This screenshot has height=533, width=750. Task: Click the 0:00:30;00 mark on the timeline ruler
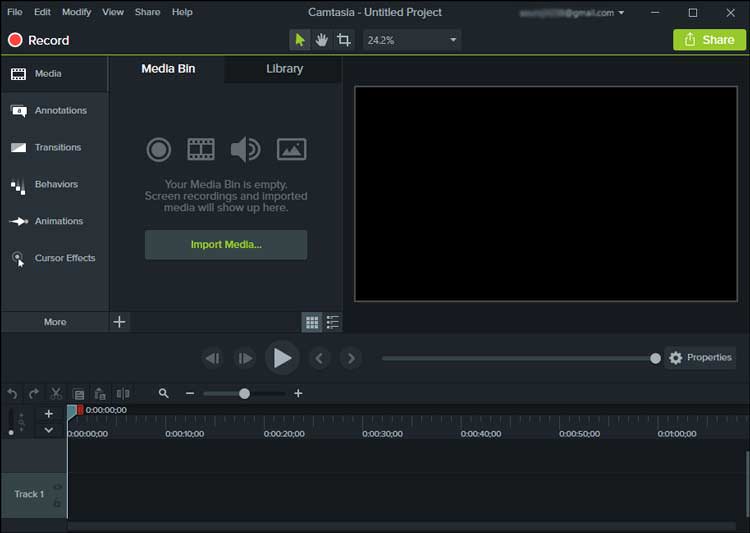tap(382, 434)
